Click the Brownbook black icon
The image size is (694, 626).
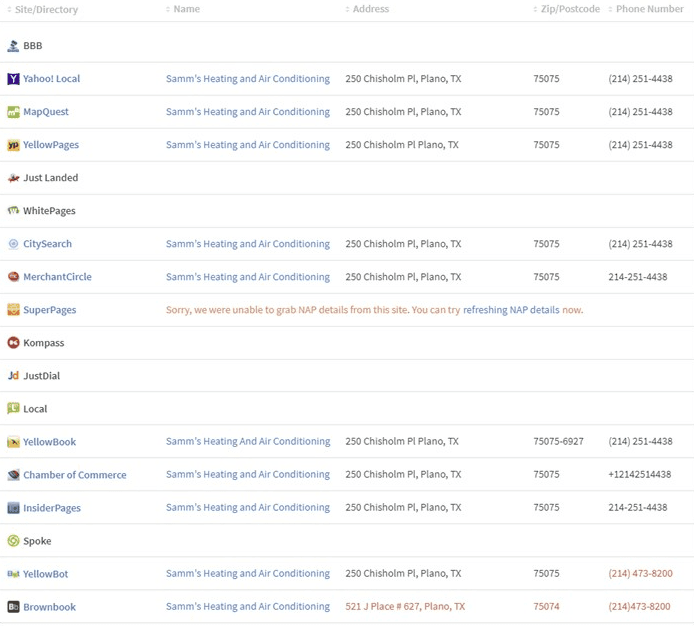[13, 607]
